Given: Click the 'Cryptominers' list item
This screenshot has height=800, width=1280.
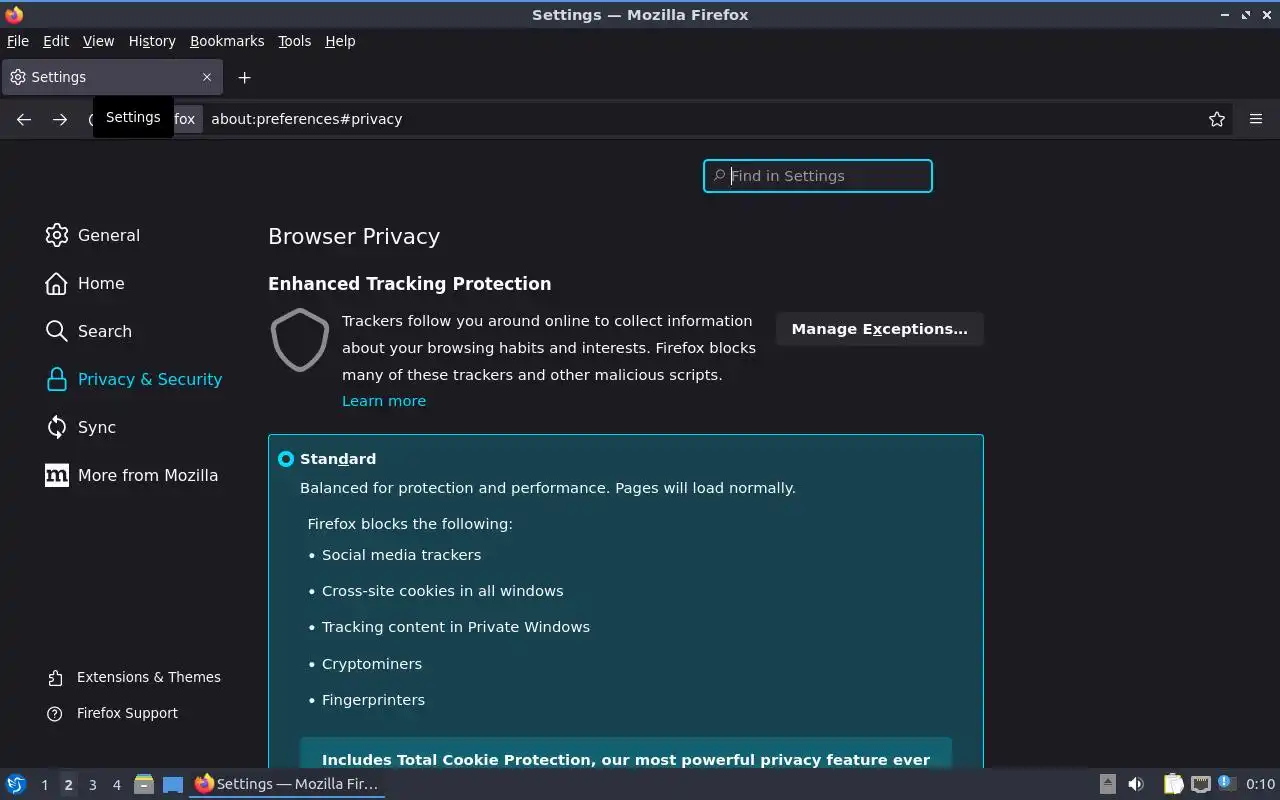Looking at the screenshot, I should pyautogui.click(x=372, y=664).
